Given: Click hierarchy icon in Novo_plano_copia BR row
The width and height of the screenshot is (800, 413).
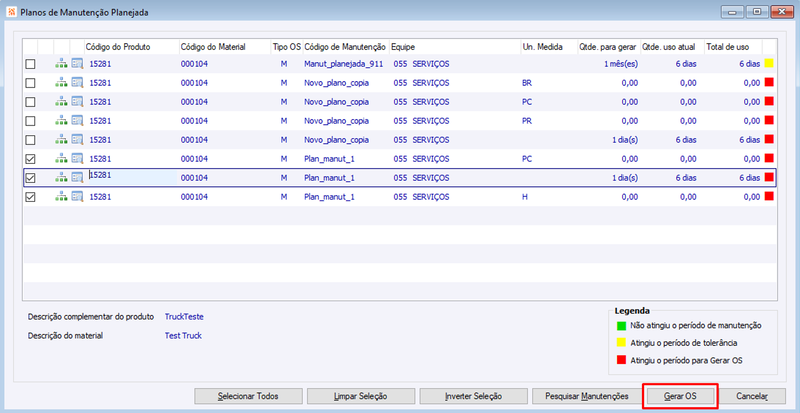Looking at the screenshot, I should (61, 83).
